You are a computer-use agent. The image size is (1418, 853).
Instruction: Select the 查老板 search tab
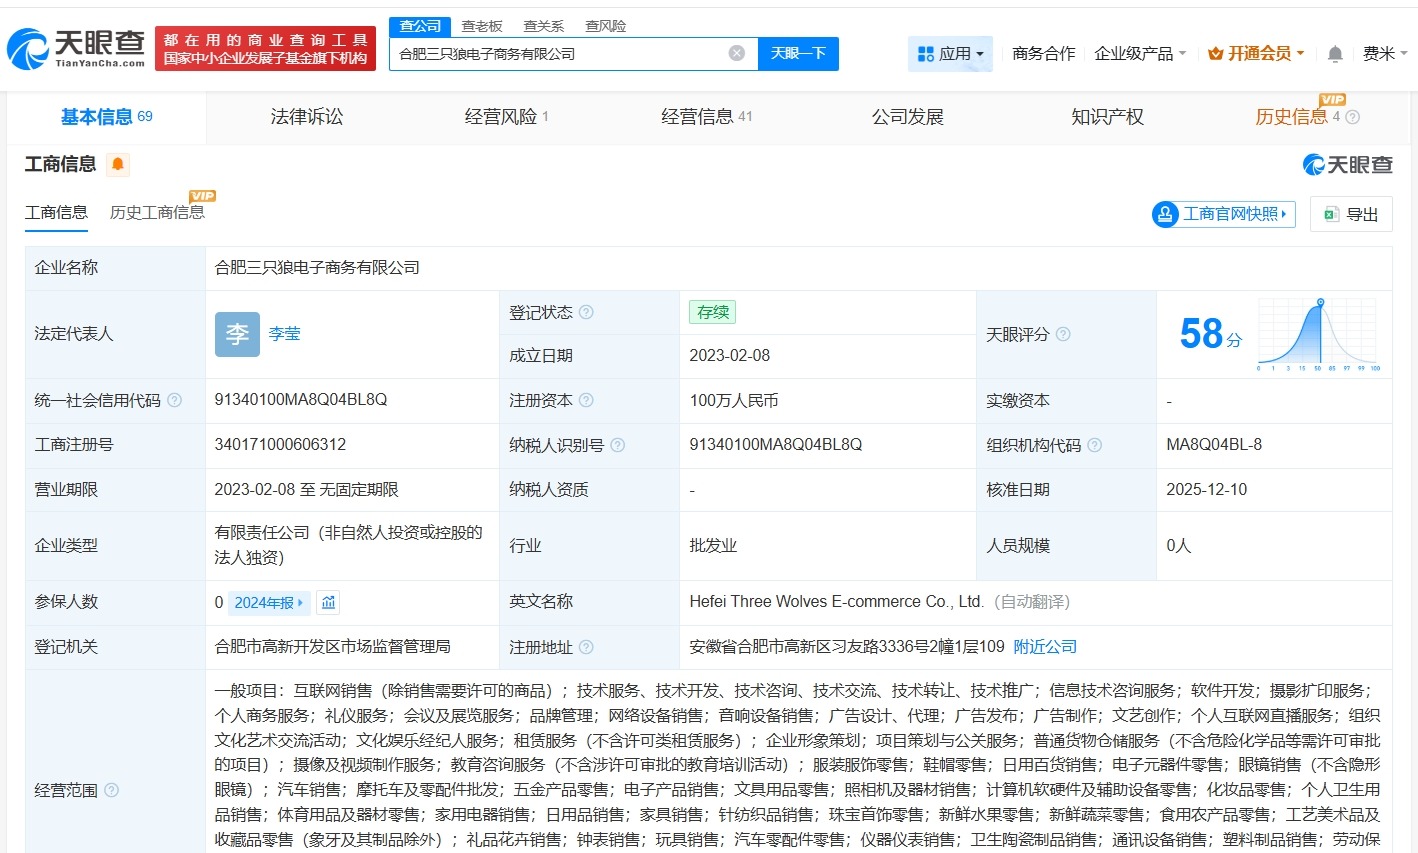click(x=482, y=26)
